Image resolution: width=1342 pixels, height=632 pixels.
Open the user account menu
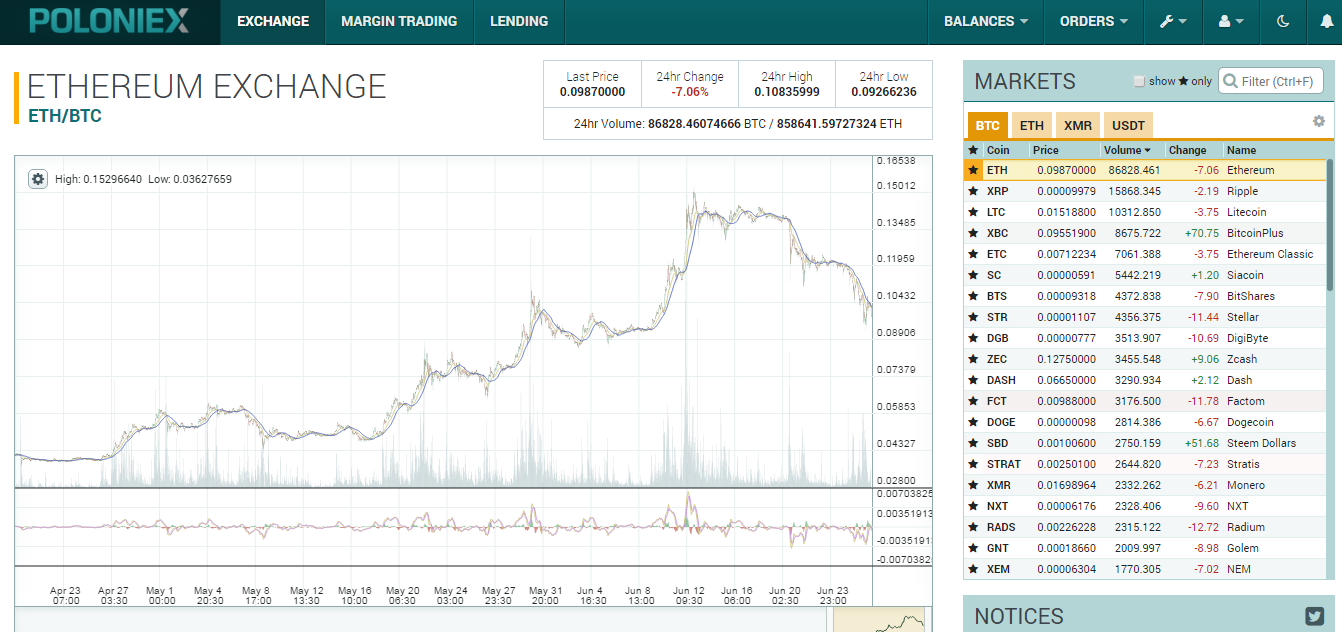tap(1231, 21)
